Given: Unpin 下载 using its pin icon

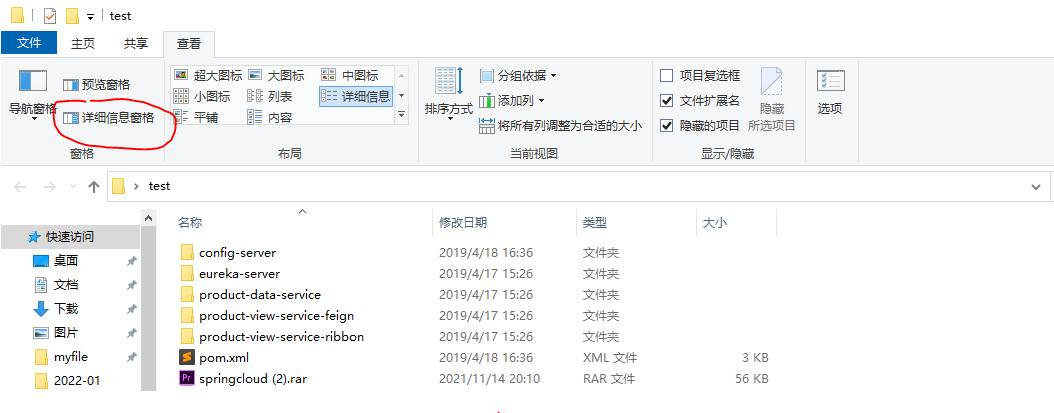Looking at the screenshot, I should tap(132, 309).
